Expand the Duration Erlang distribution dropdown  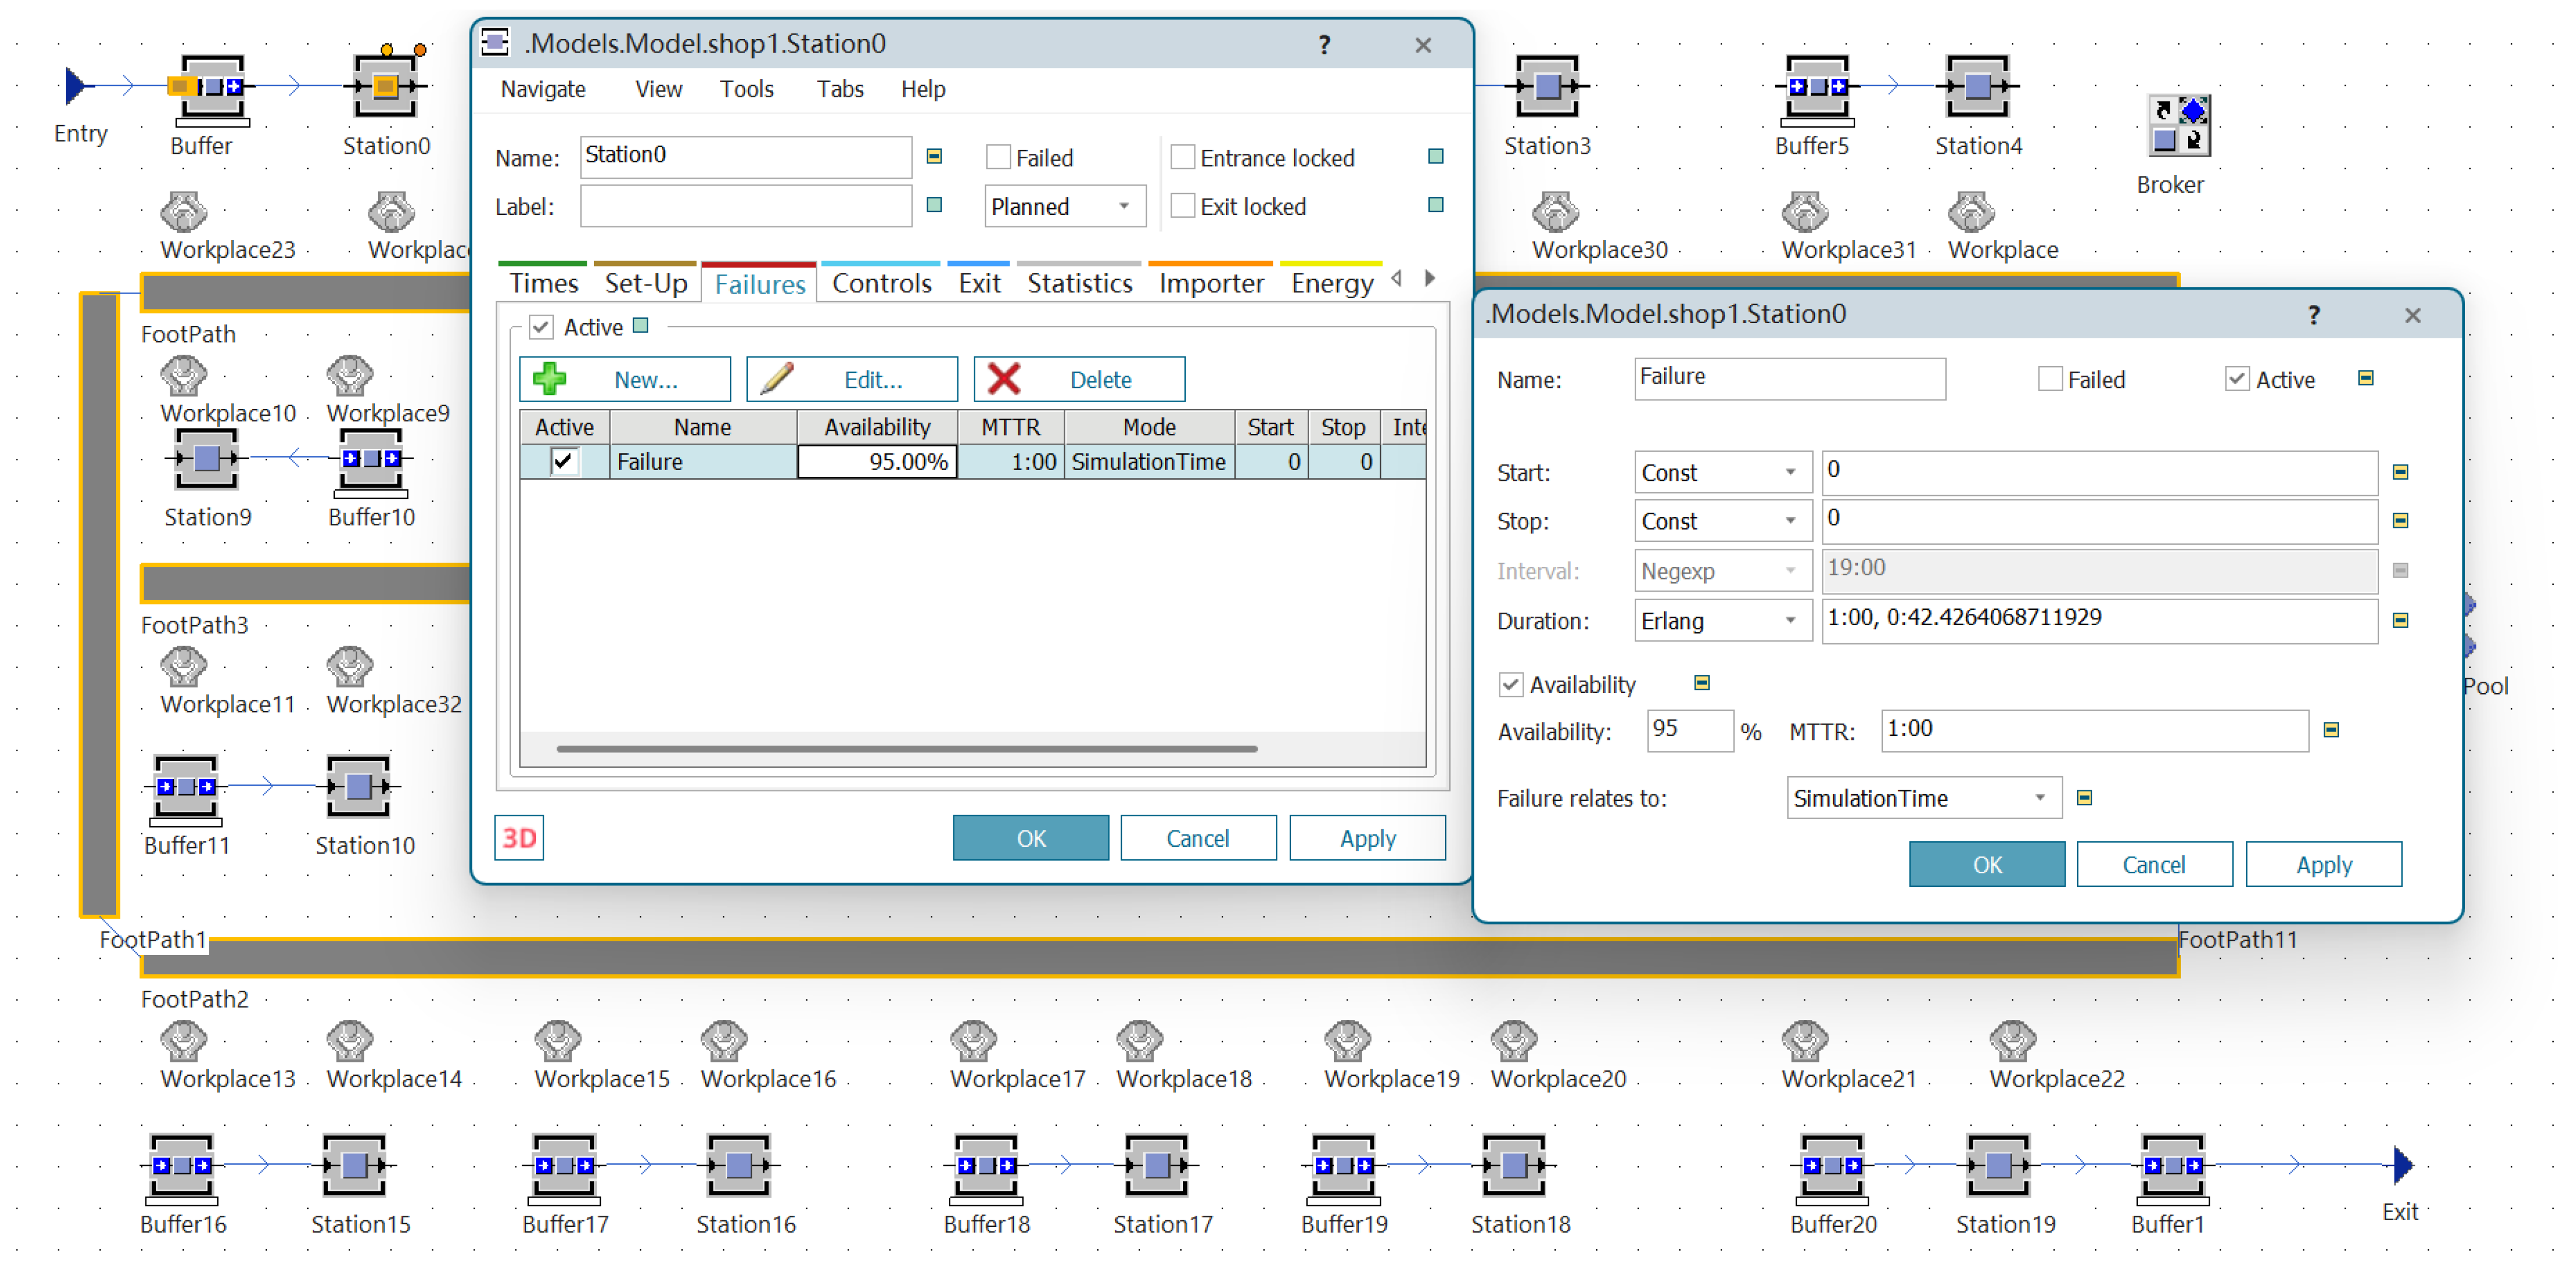click(1722, 621)
